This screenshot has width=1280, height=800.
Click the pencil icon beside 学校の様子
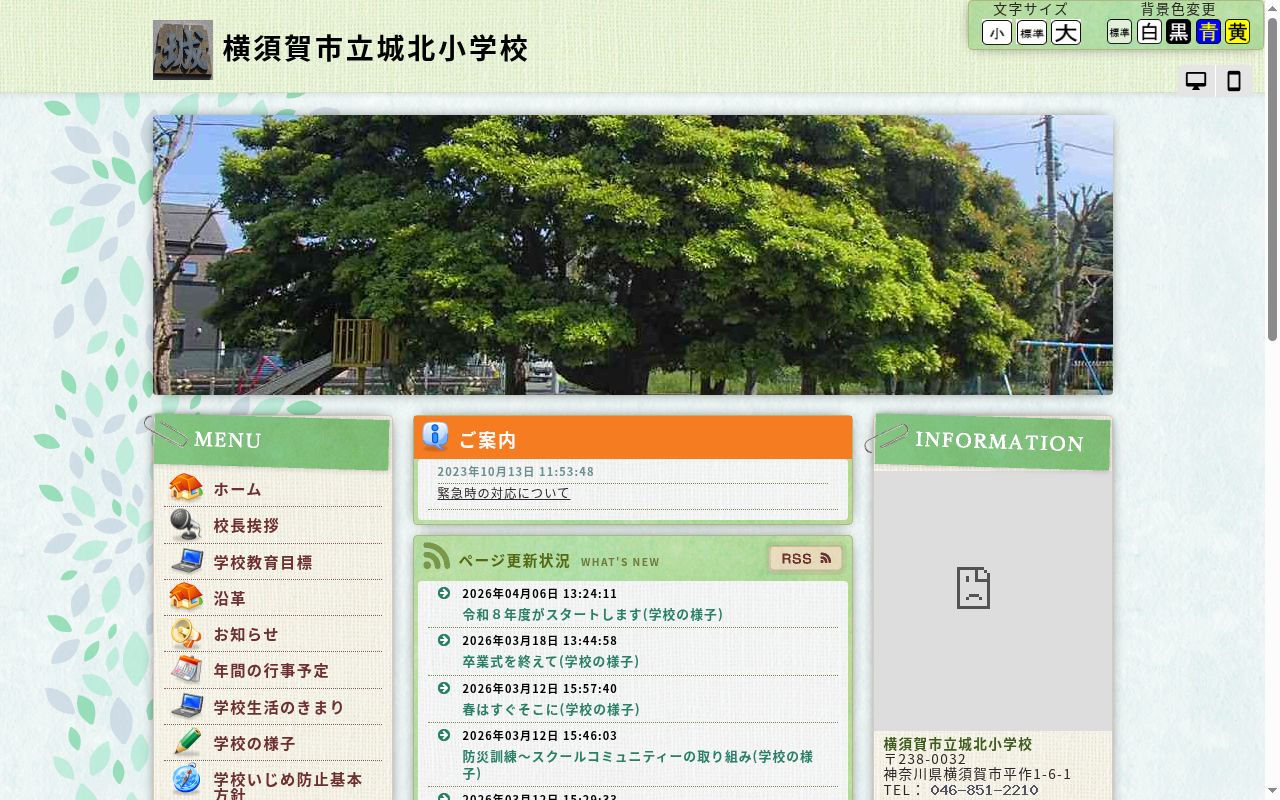[186, 742]
